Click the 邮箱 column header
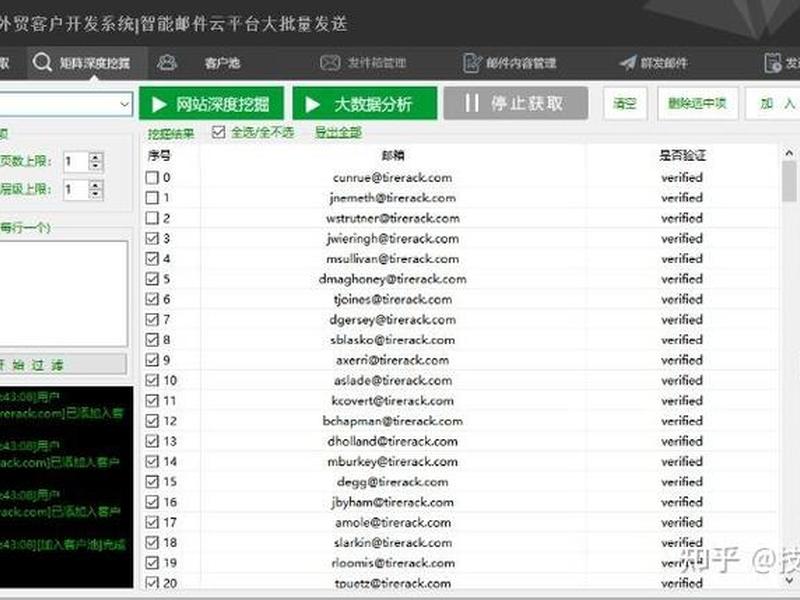 point(393,155)
